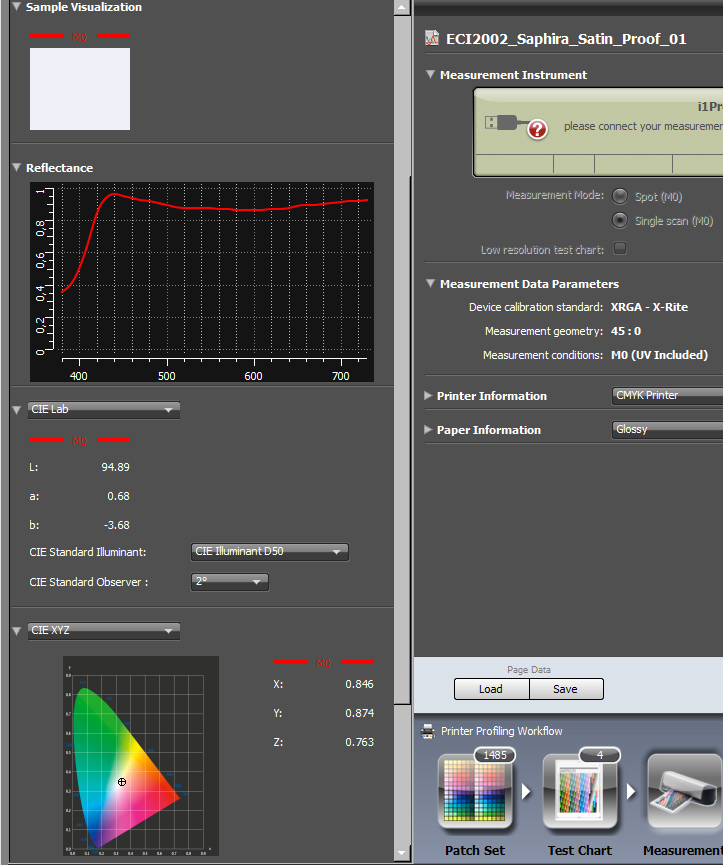Open the Patch Set workflow step
Image resolution: width=723 pixels, height=865 pixels.
[475, 792]
